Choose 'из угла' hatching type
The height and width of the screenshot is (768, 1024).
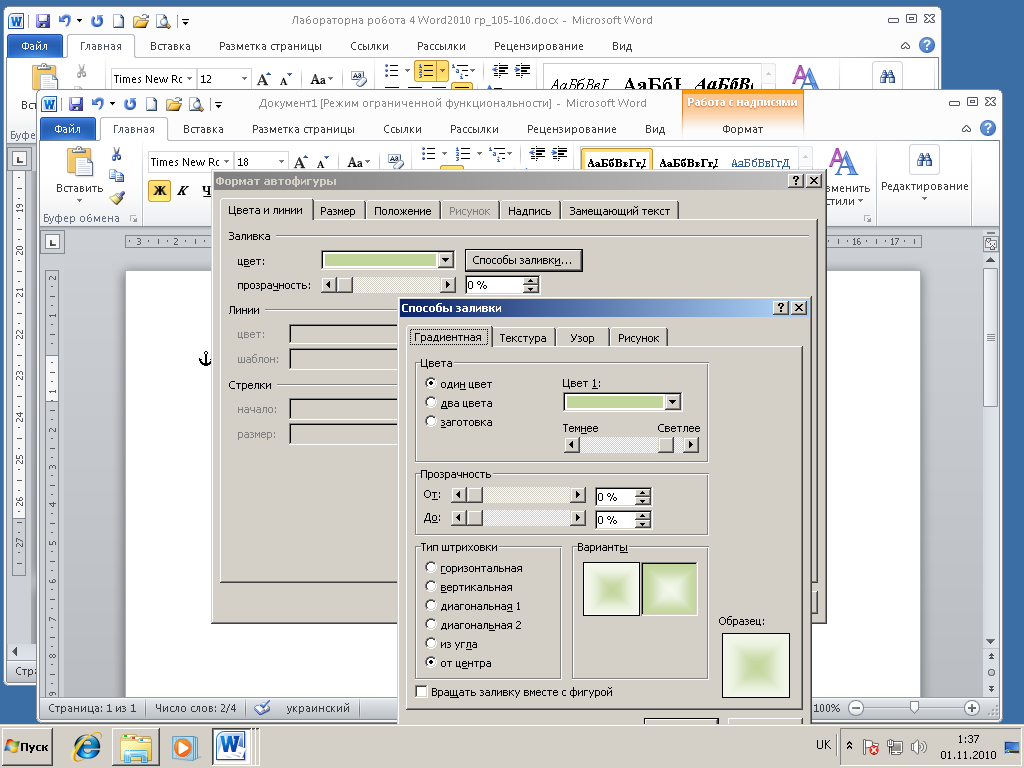(x=430, y=643)
